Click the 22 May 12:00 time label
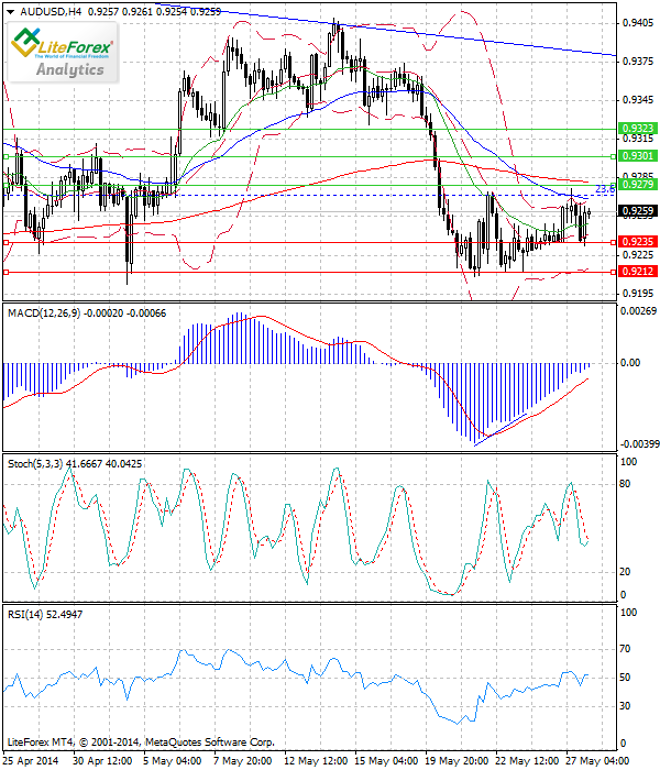Screen dimensions: 660x770 (527, 761)
